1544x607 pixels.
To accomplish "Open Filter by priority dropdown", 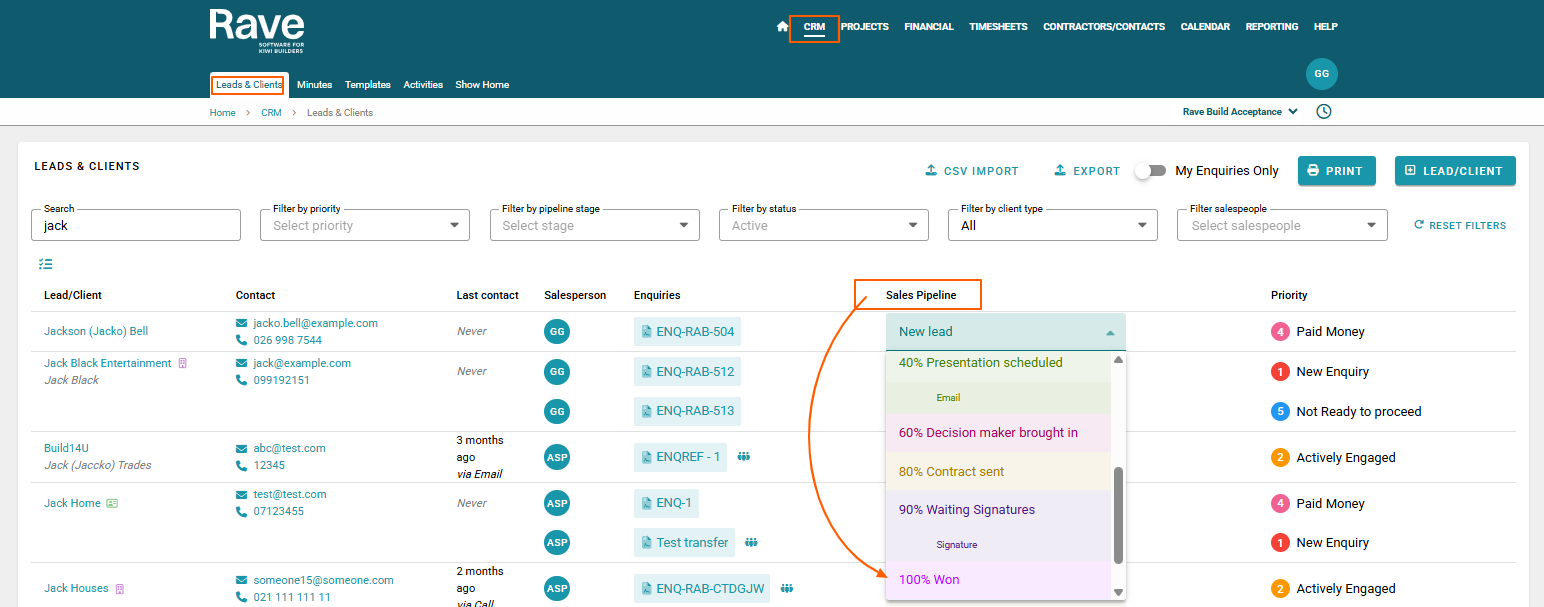I will (x=365, y=225).
